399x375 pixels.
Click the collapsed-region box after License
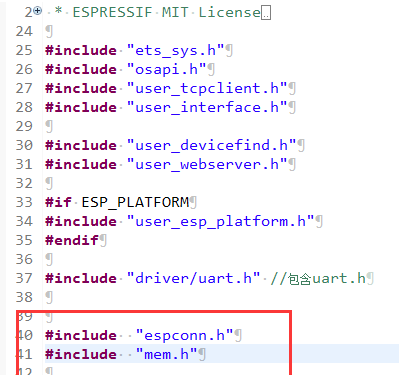(266, 13)
